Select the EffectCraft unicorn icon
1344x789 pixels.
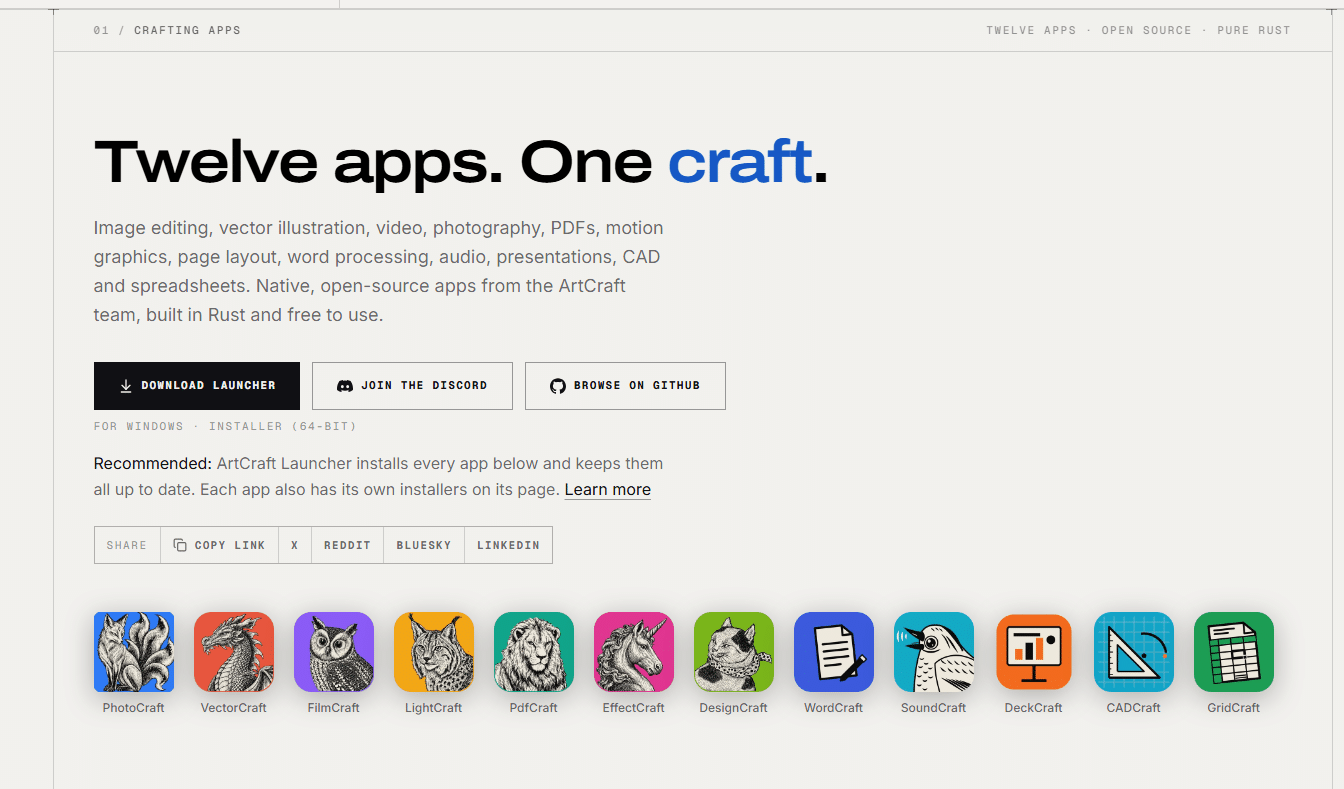tap(634, 652)
